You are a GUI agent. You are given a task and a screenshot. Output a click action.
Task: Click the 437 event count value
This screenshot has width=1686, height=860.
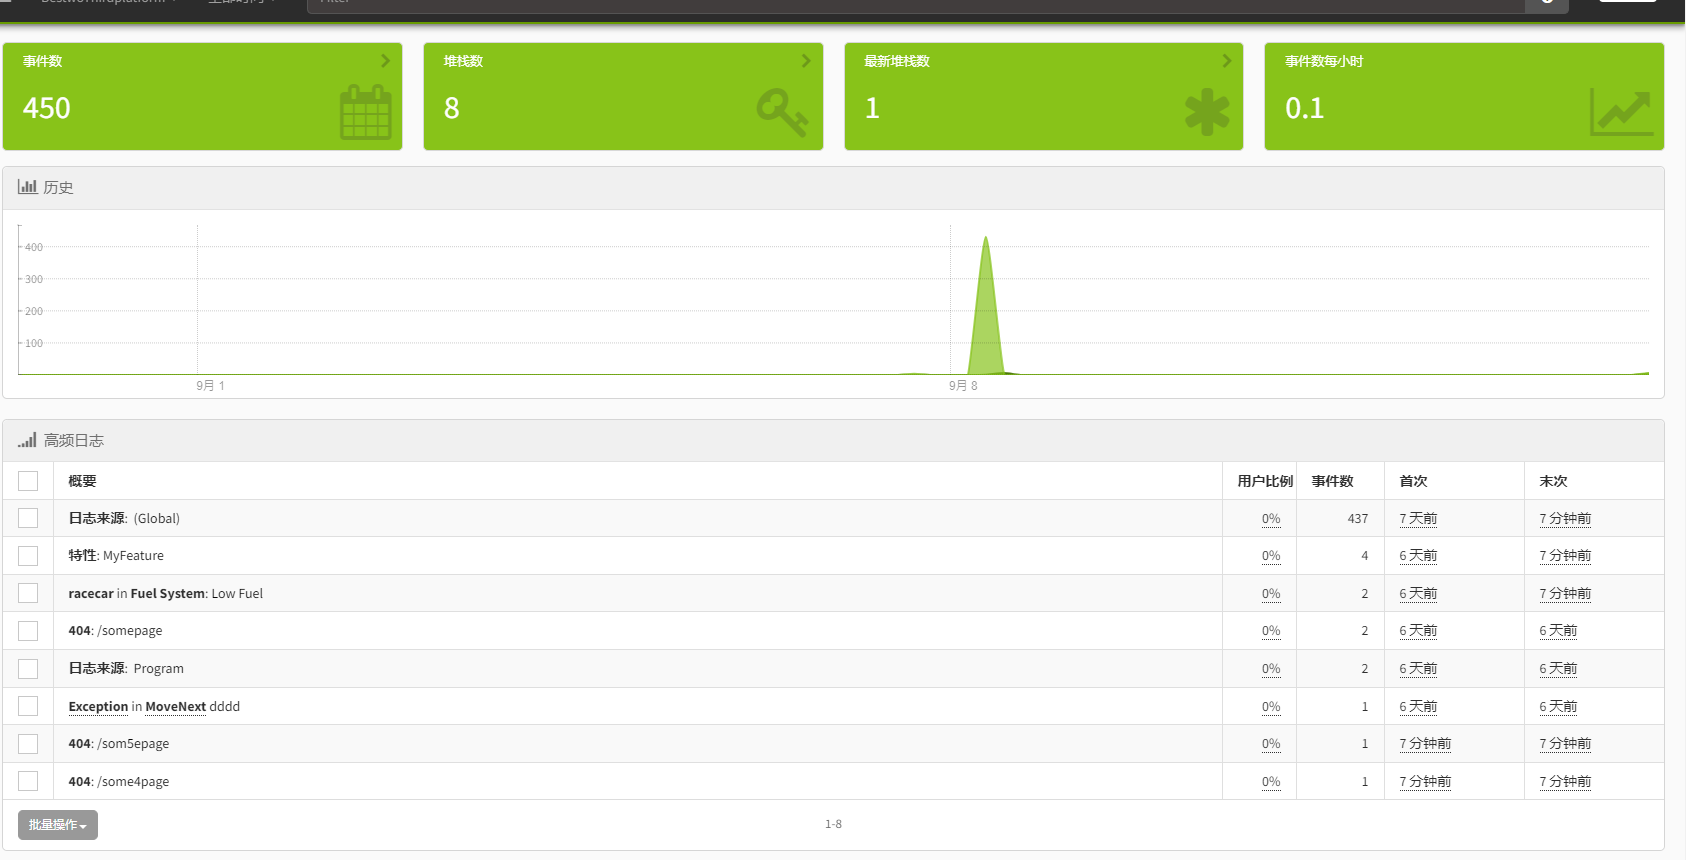[x=1357, y=518]
